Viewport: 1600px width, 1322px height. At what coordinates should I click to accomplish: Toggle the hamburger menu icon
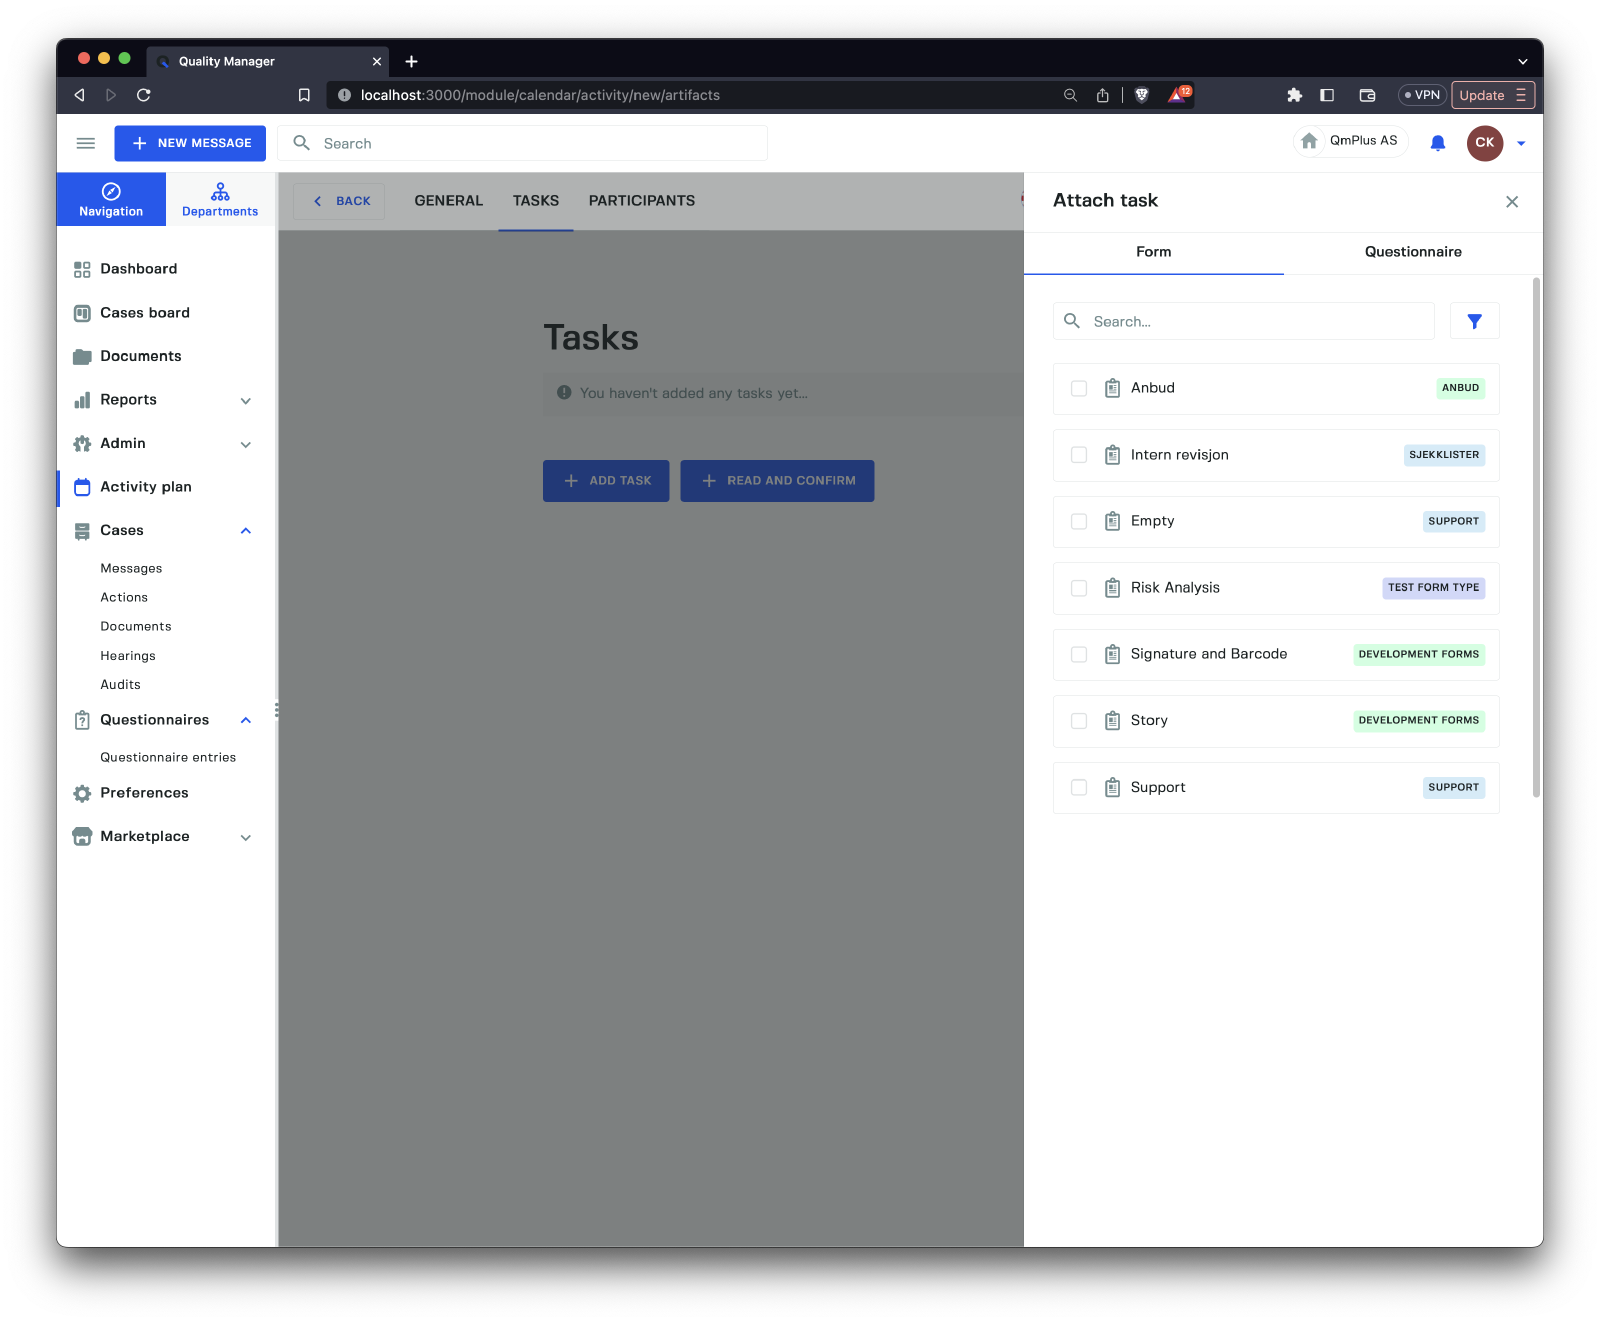click(86, 143)
